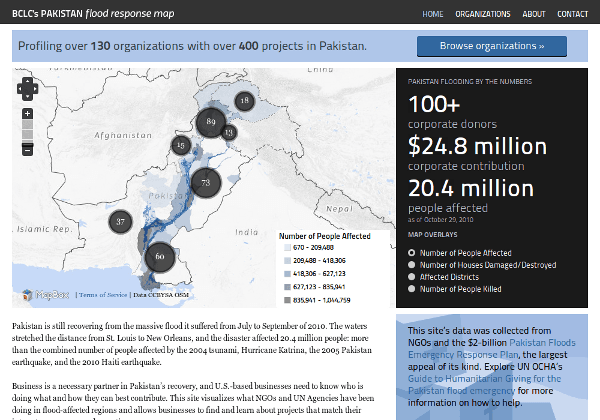Image resolution: width=600 pixels, height=420 pixels.
Task: Click the 418,306 - 627,123 legend swatch
Action: pos(287,274)
